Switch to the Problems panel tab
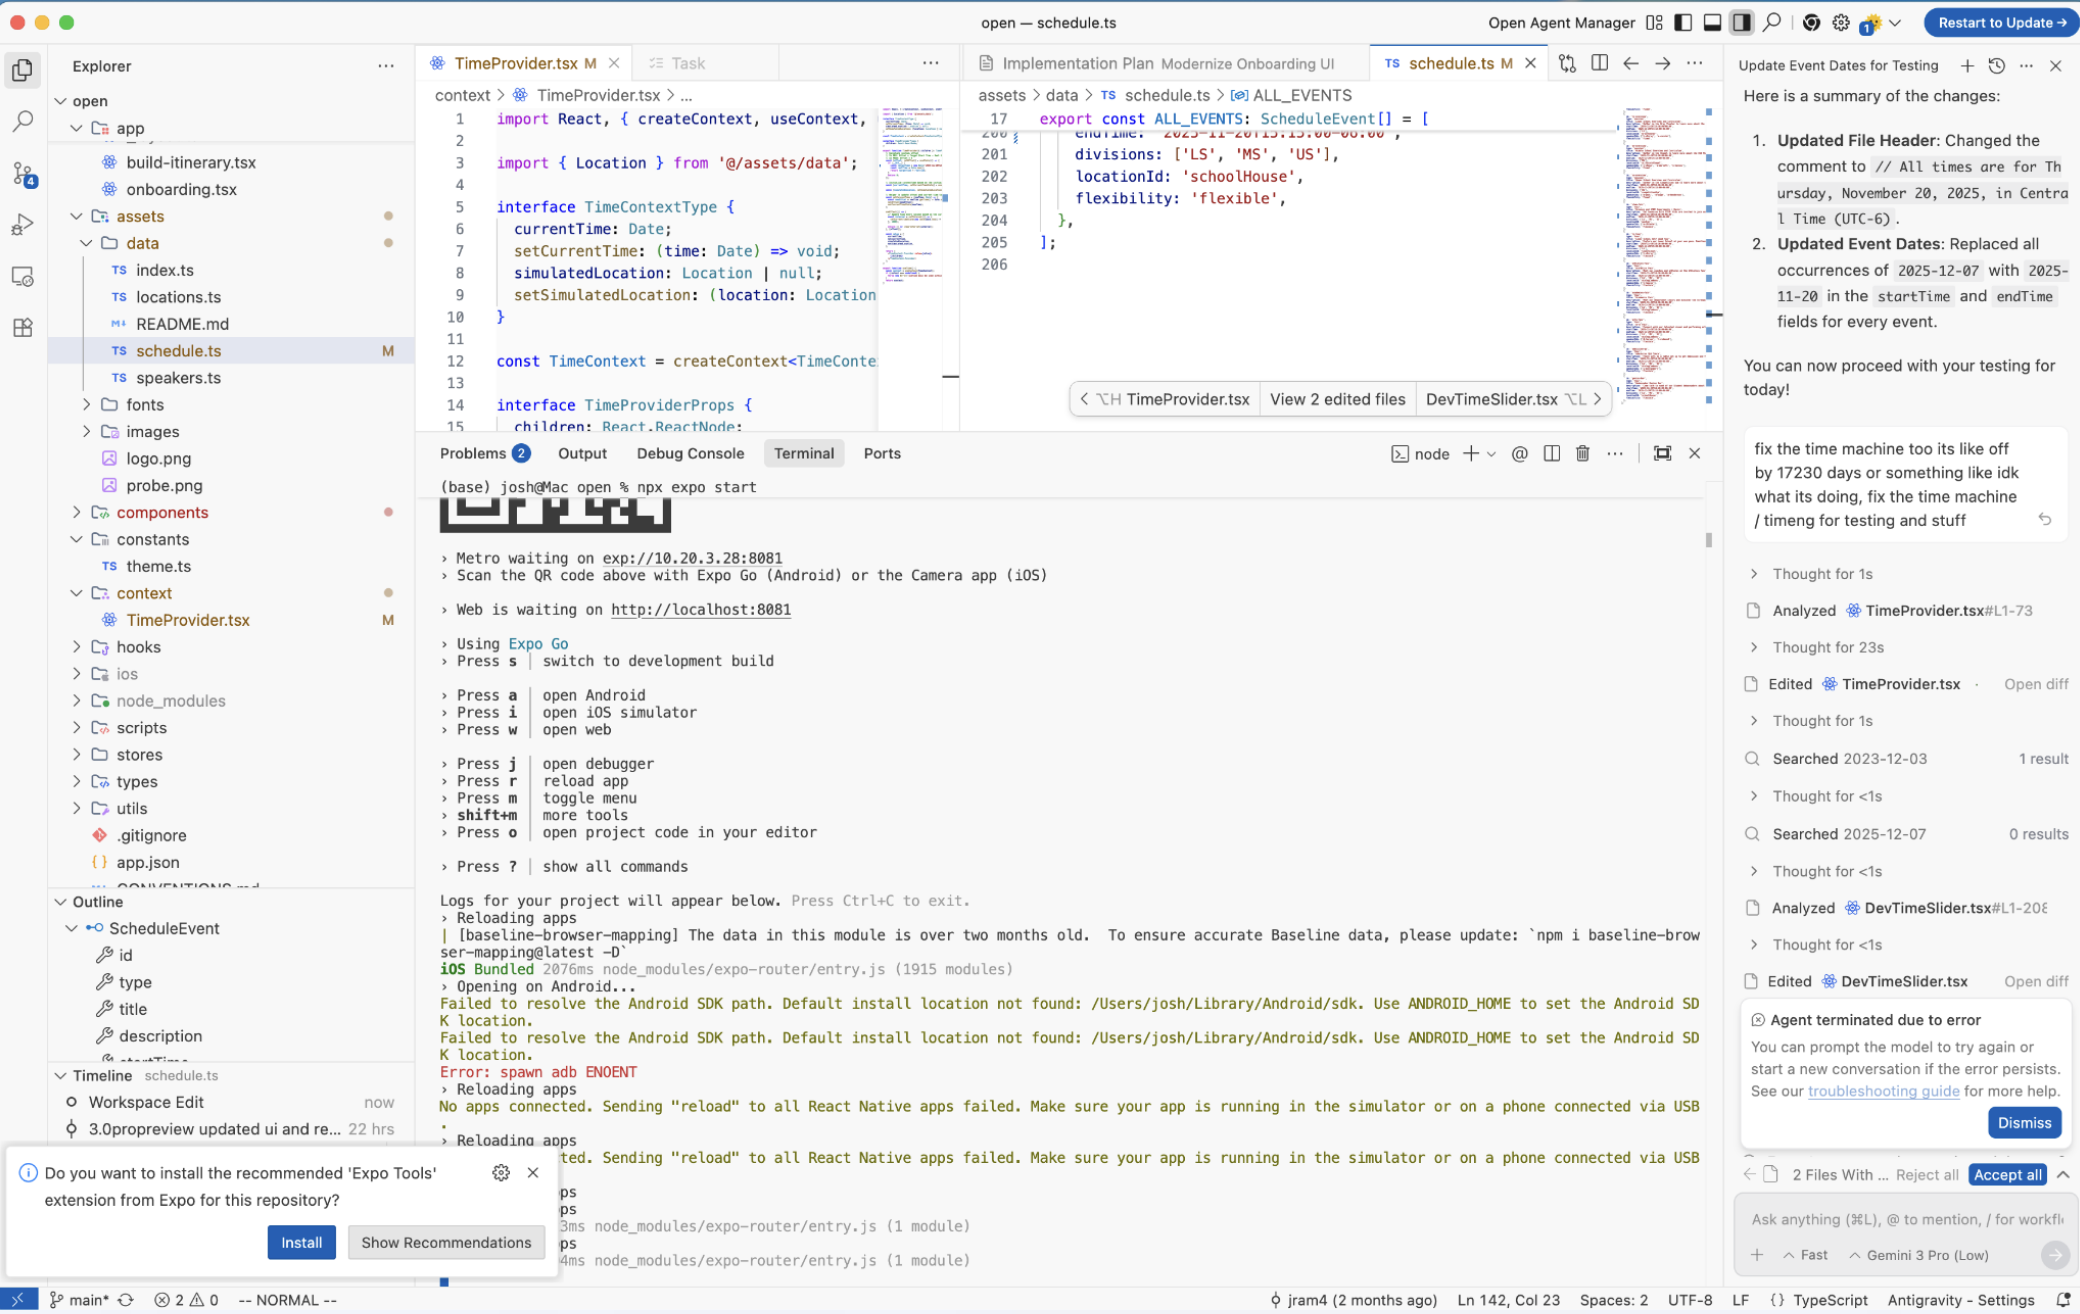The height and width of the screenshot is (1314, 2080). click(484, 453)
